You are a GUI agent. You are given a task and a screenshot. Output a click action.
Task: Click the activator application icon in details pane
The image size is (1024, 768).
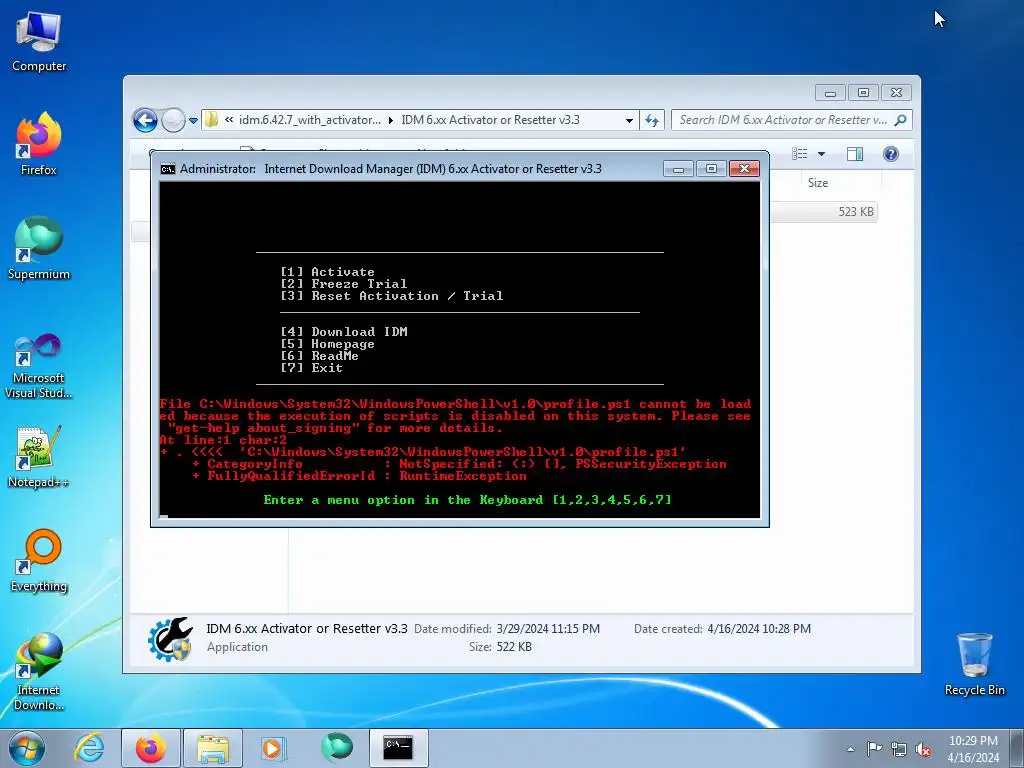click(x=170, y=639)
